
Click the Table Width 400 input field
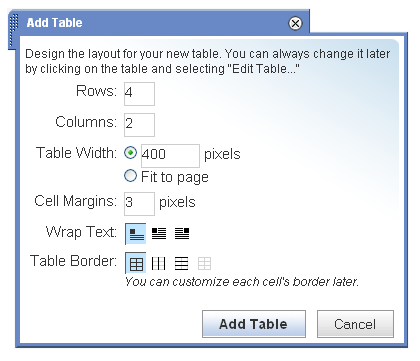[x=170, y=156]
